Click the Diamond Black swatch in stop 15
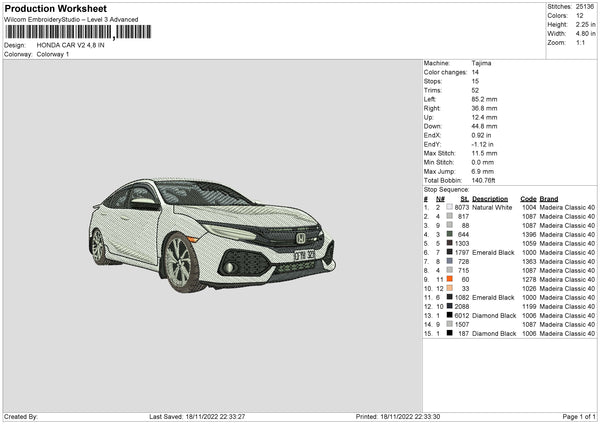600x424 pixels. pos(449,333)
